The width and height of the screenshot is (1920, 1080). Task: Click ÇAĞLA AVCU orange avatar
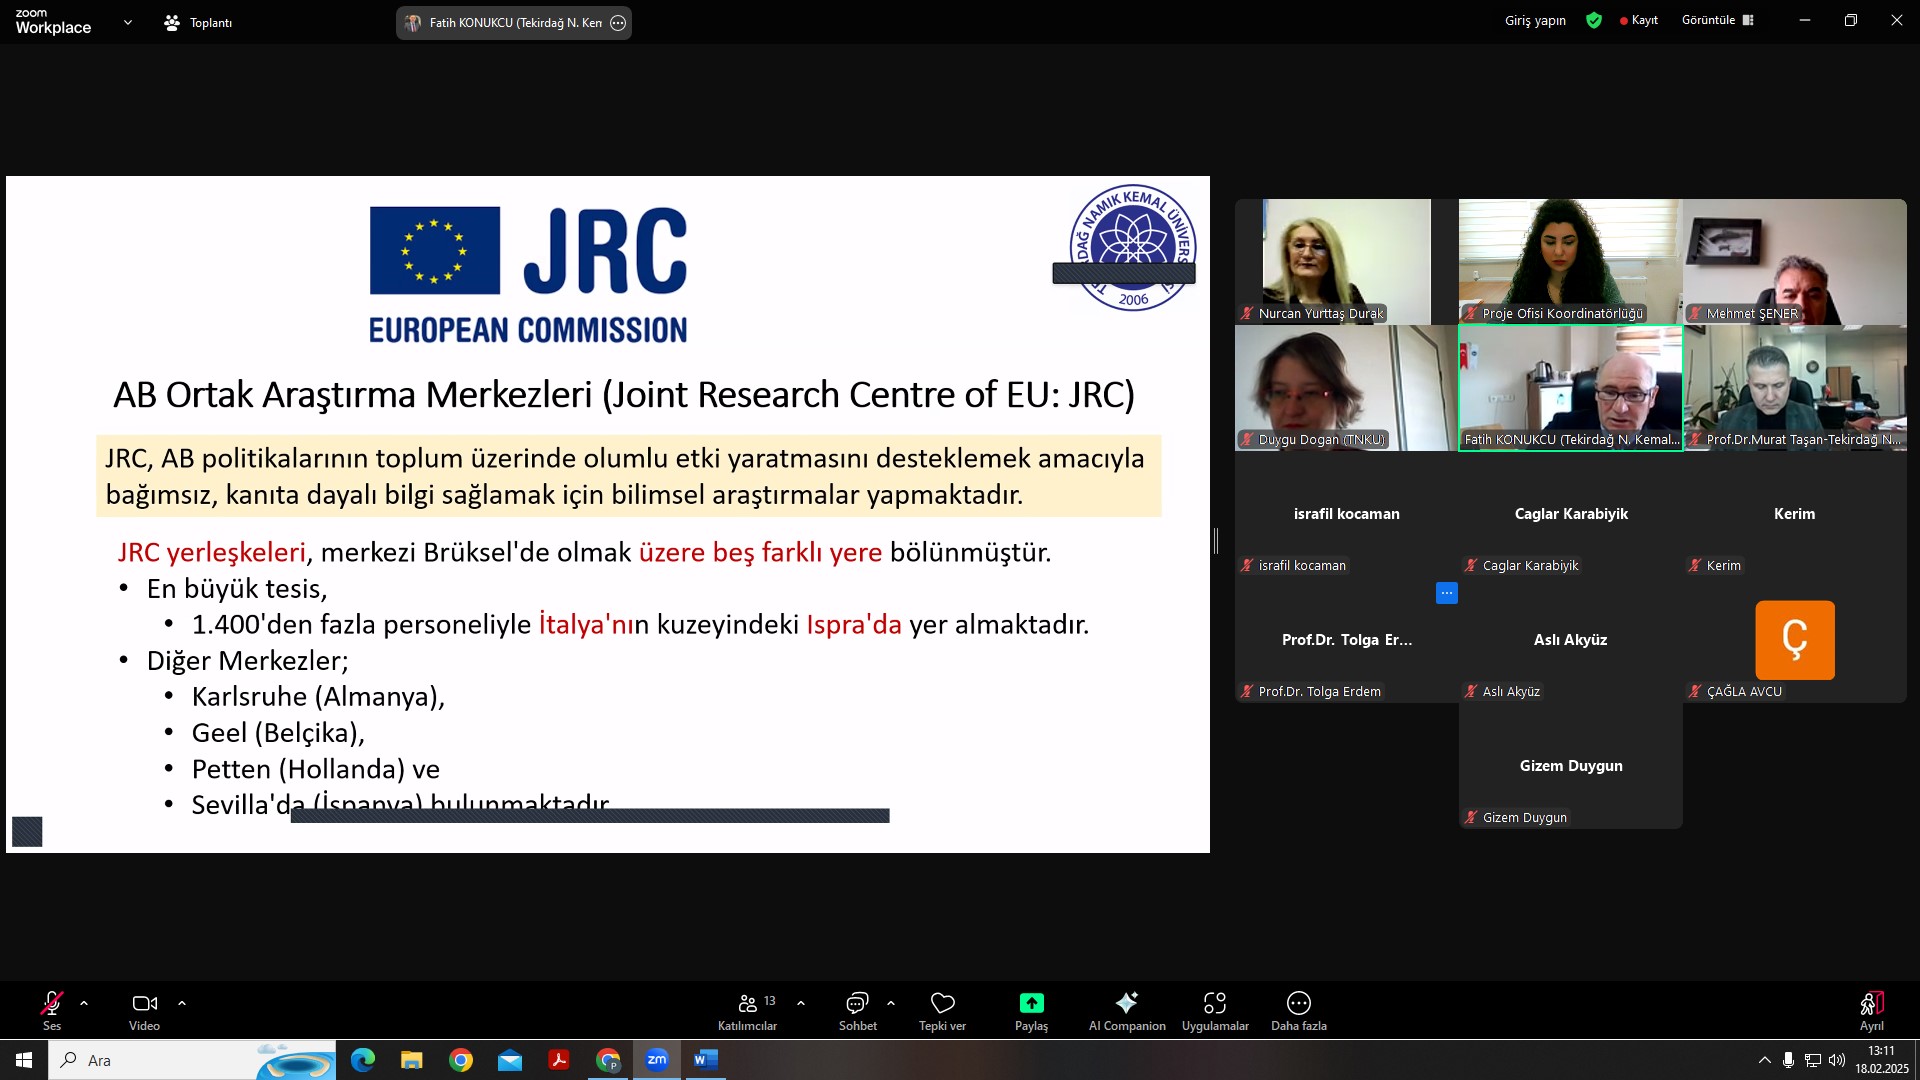1795,640
